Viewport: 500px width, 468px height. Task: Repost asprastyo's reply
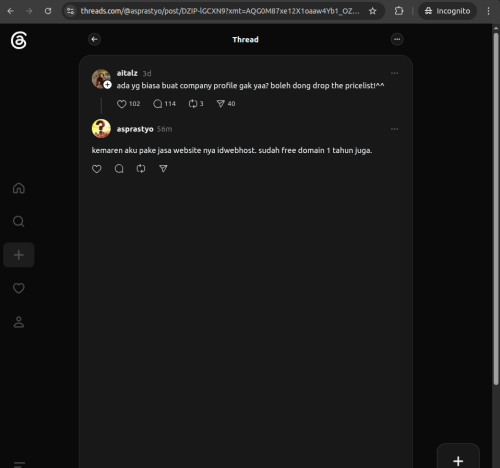[141, 169]
